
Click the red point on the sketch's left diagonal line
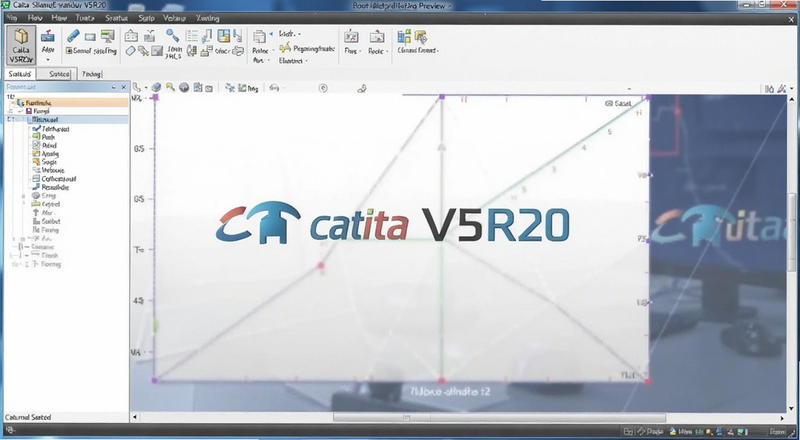click(x=321, y=265)
